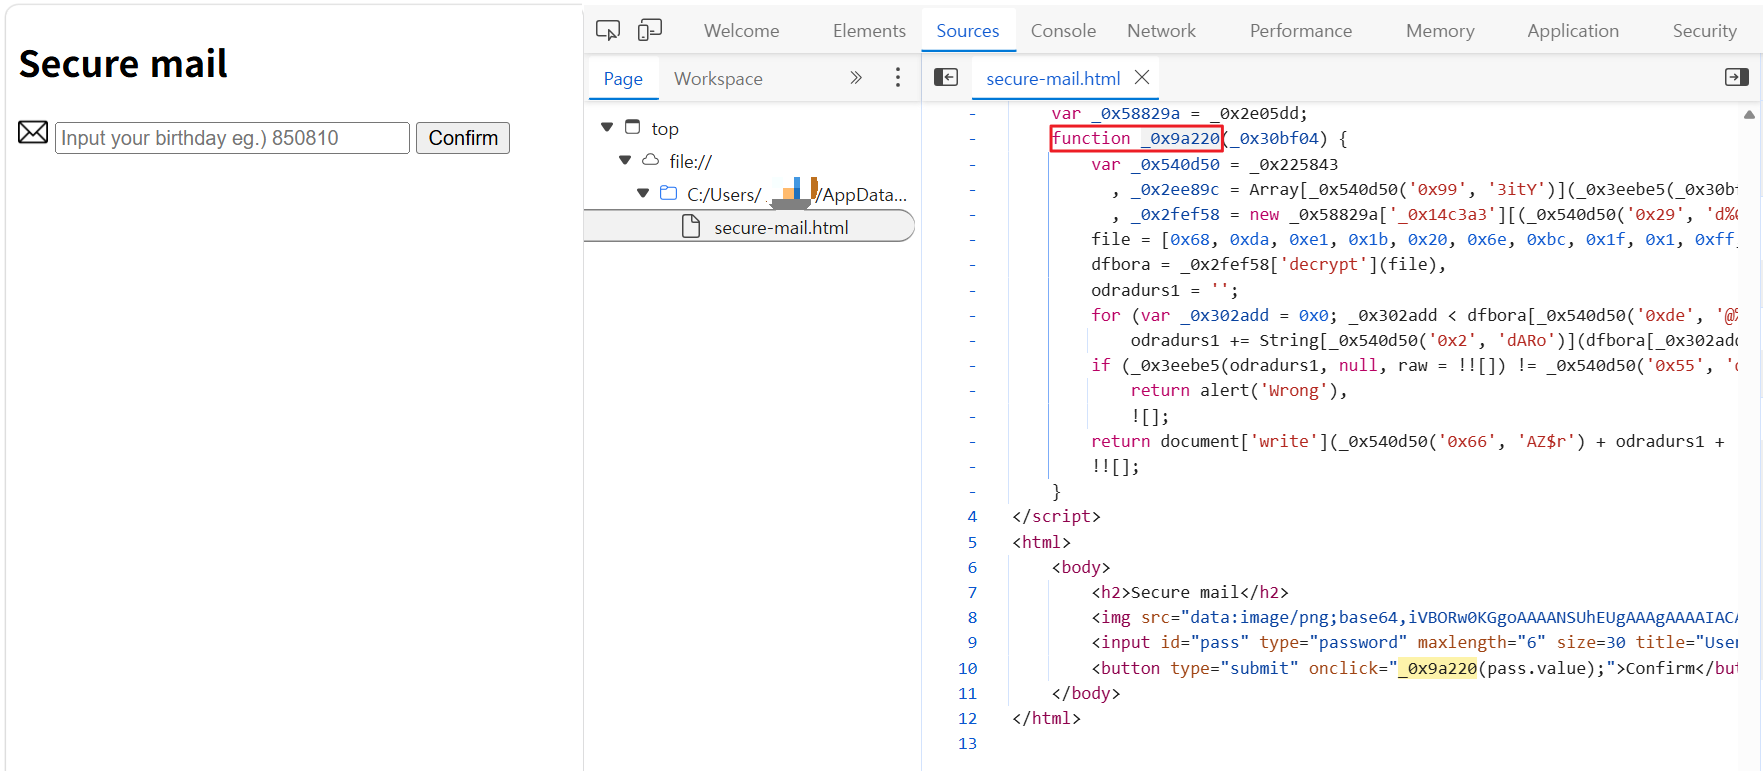1763x771 pixels.
Task: Set a breakpoint on line 10 gutter
Action: click(x=967, y=668)
